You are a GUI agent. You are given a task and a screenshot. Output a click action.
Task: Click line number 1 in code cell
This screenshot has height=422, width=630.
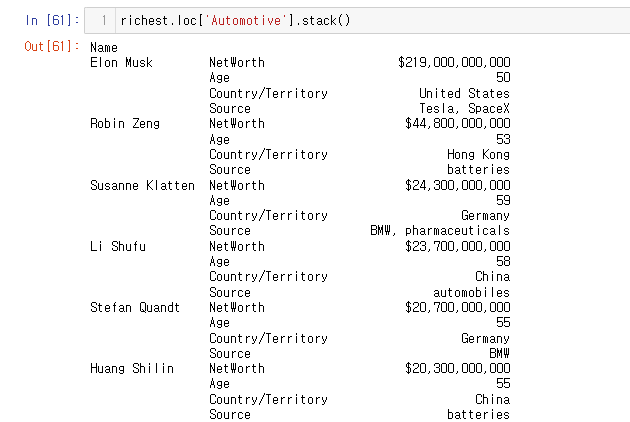click(x=104, y=20)
